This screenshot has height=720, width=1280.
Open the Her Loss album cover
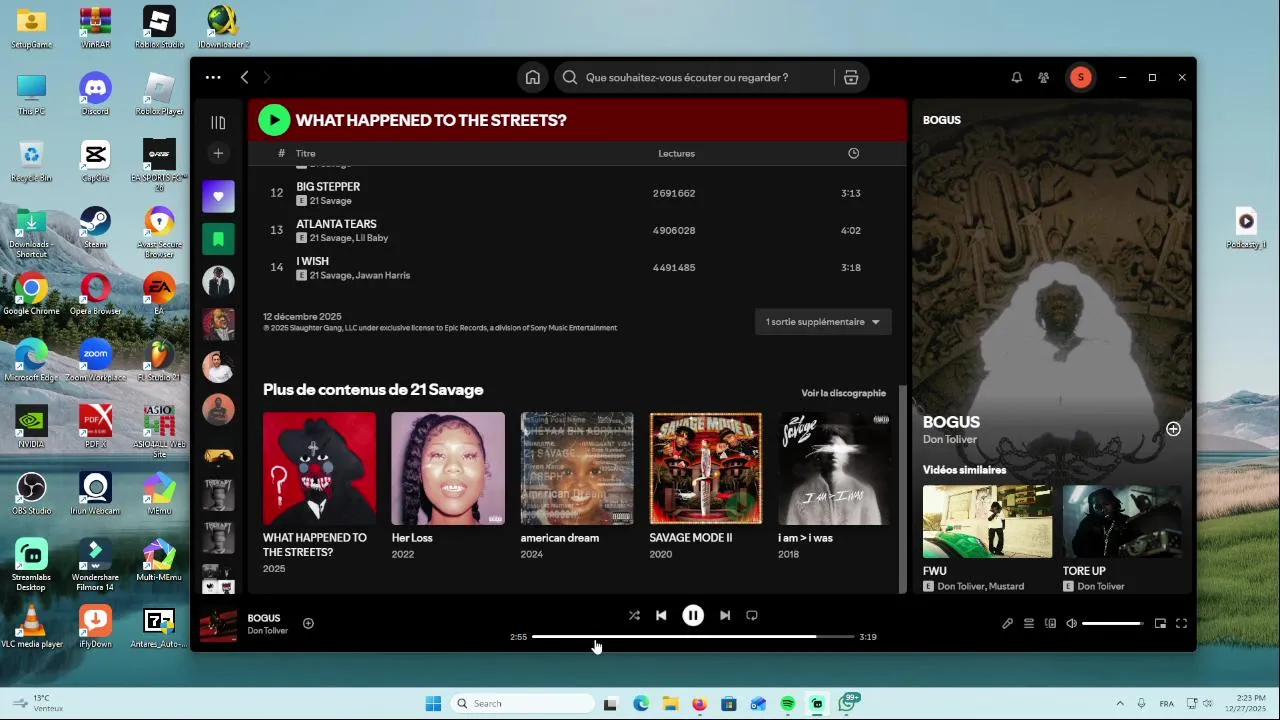coord(448,468)
